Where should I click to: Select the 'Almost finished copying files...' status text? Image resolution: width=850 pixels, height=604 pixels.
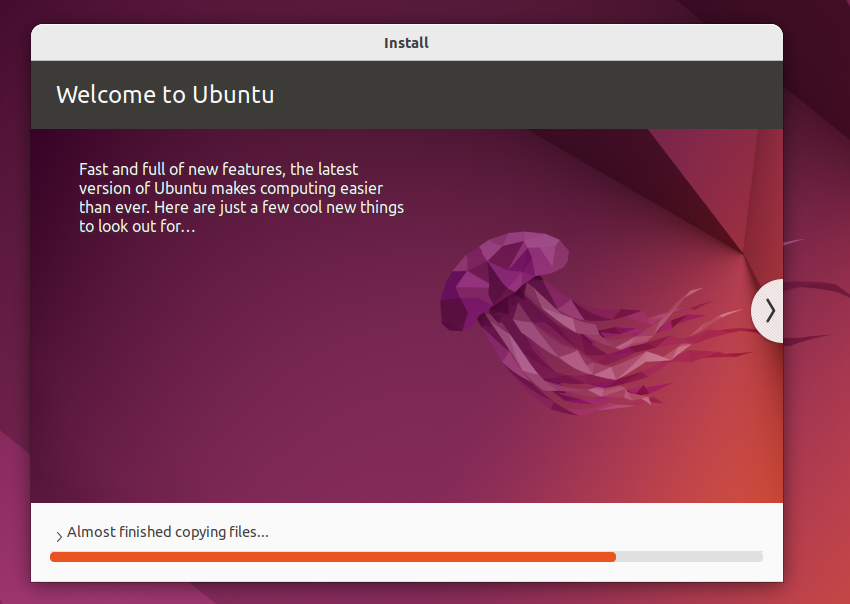tap(168, 532)
